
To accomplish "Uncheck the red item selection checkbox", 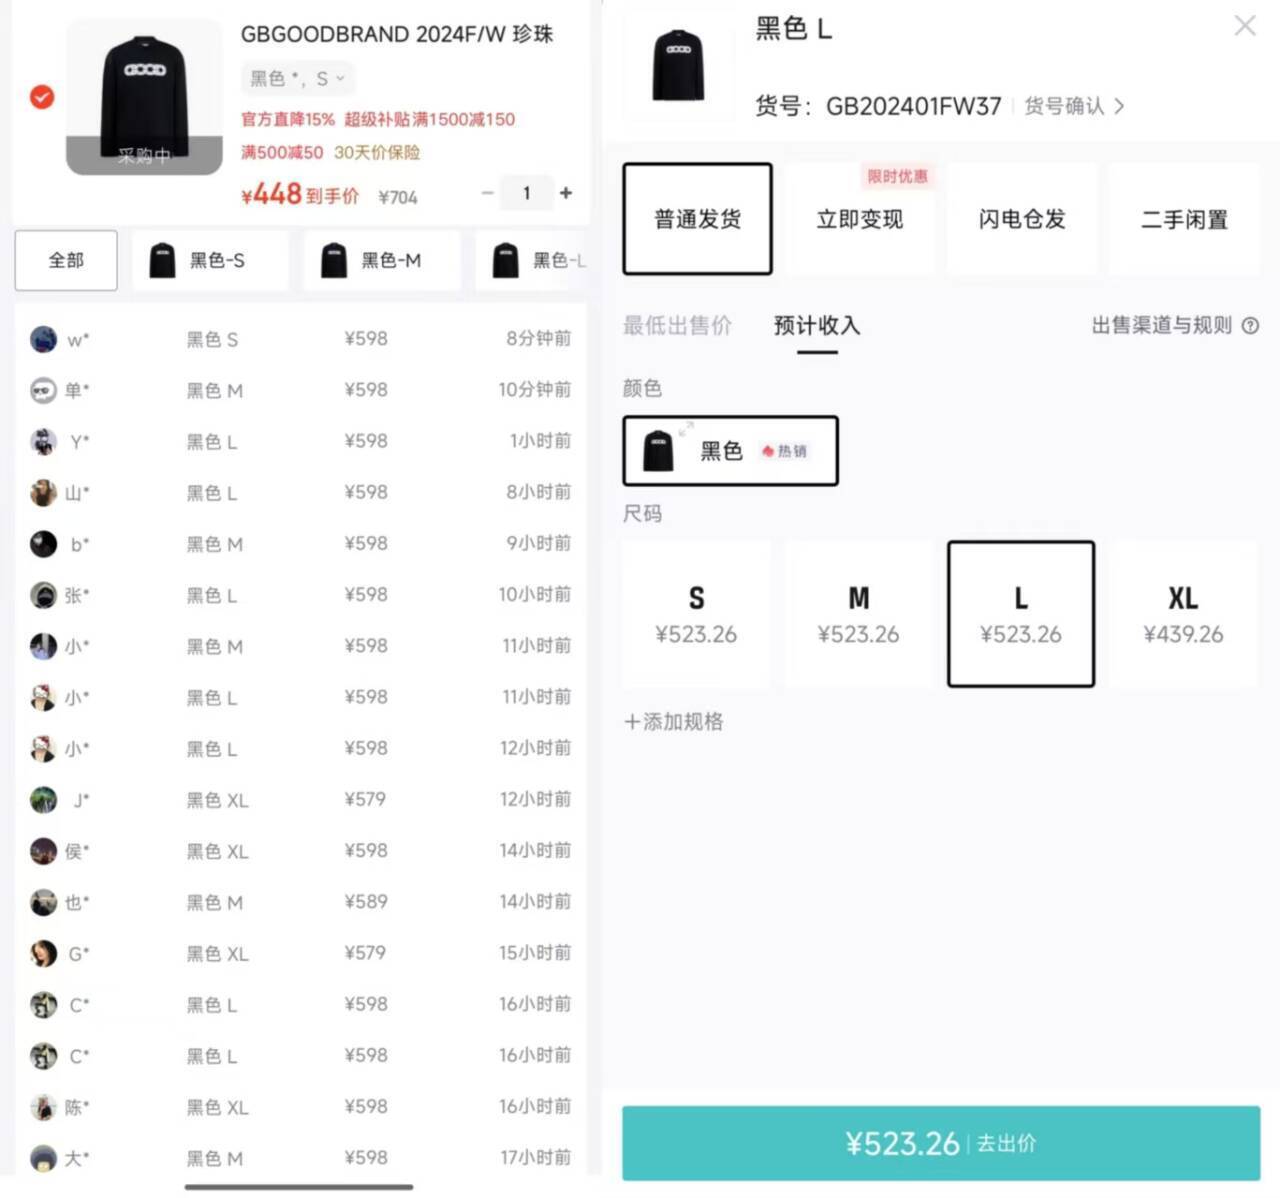I will click(42, 97).
